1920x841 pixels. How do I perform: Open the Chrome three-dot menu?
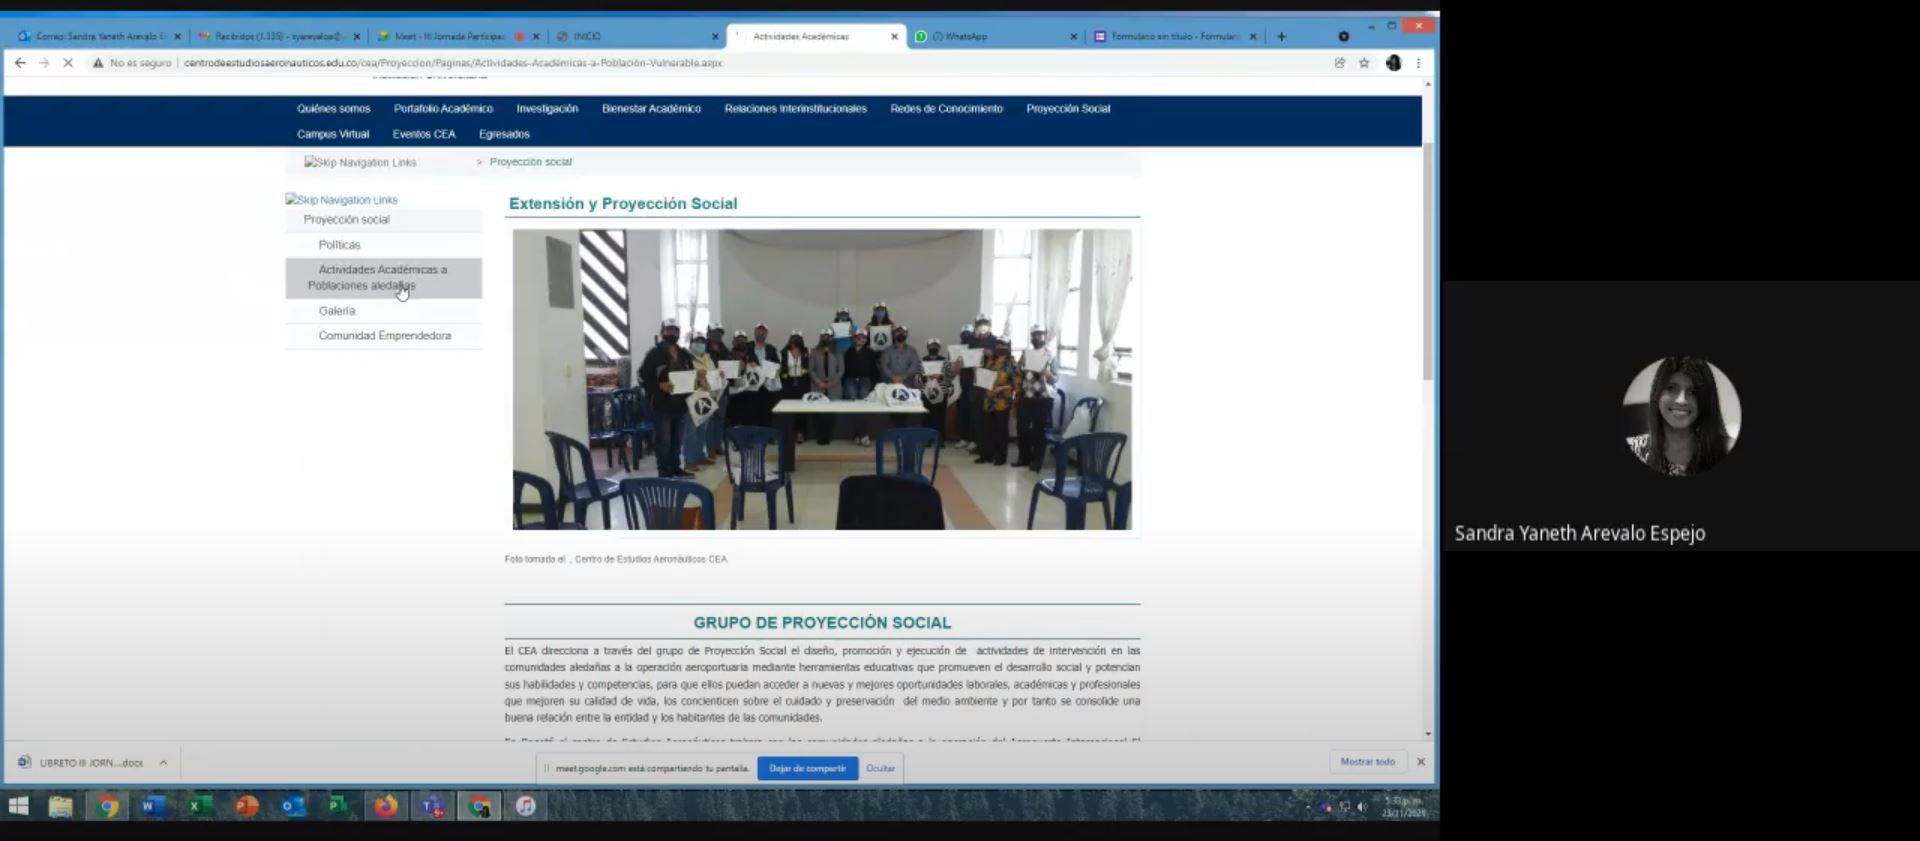click(1418, 63)
